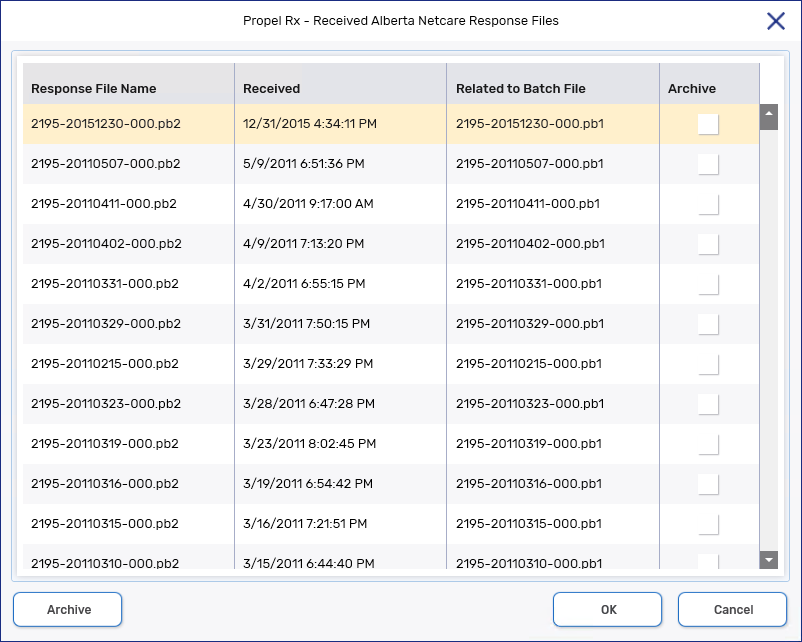This screenshot has width=802, height=642.
Task: Toggle Archive checkbox on 2195-20110402-000.pb2 row
Action: coord(708,244)
